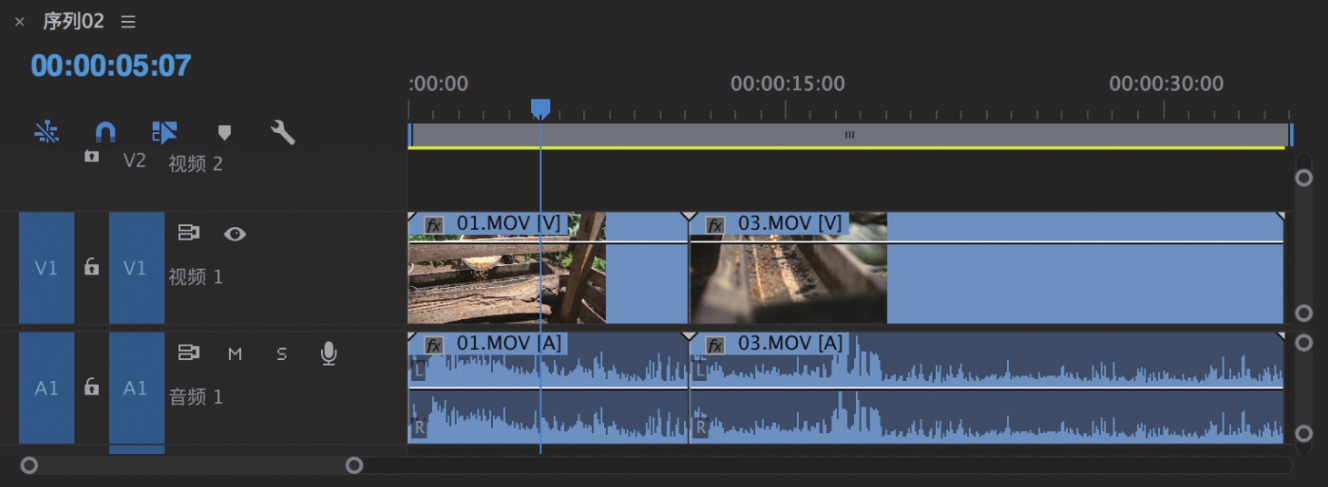This screenshot has height=487, width=1328.
Task: Enable voice-over record microphone on 音频 1
Action: pyautogui.click(x=328, y=353)
